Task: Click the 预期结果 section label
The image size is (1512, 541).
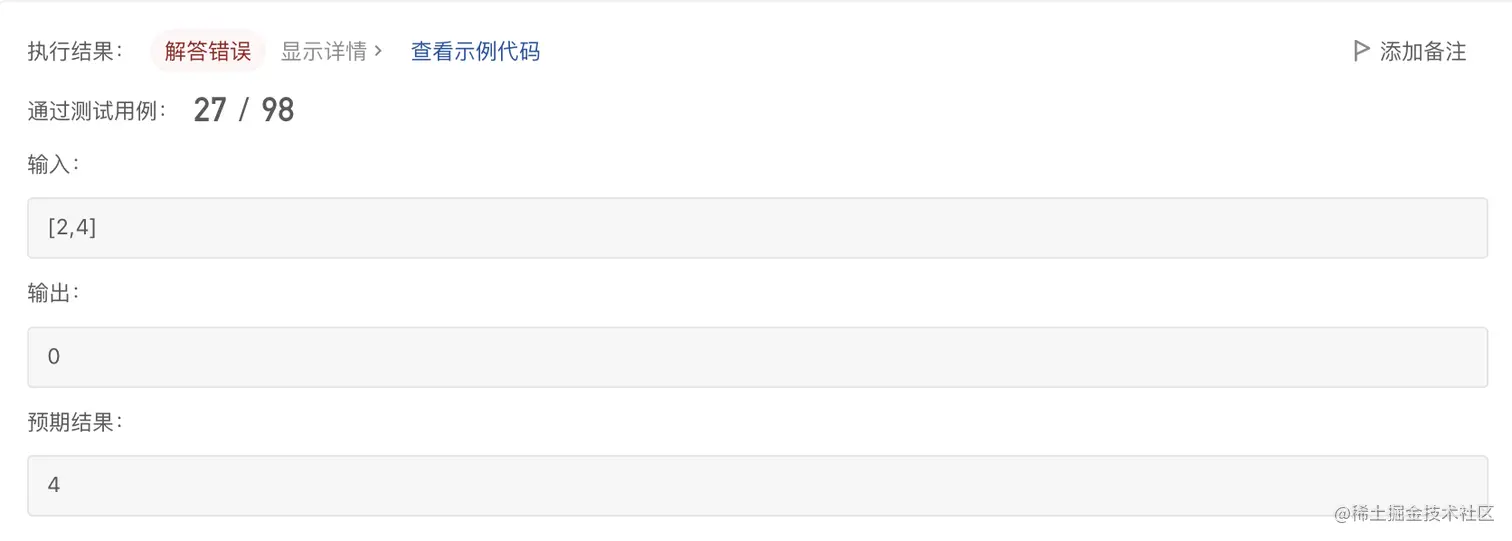Action: [x=75, y=422]
